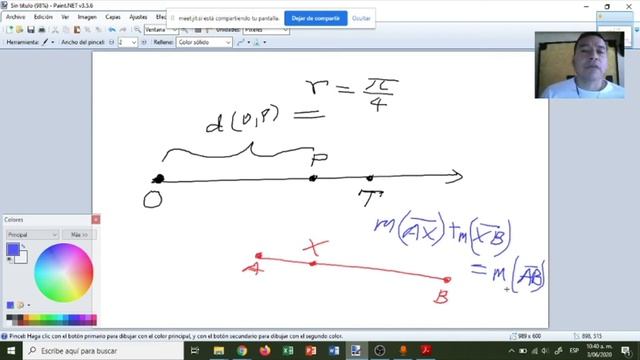The height and width of the screenshot is (360, 640).
Task: Click the ESP language indicator
Action: point(574,351)
